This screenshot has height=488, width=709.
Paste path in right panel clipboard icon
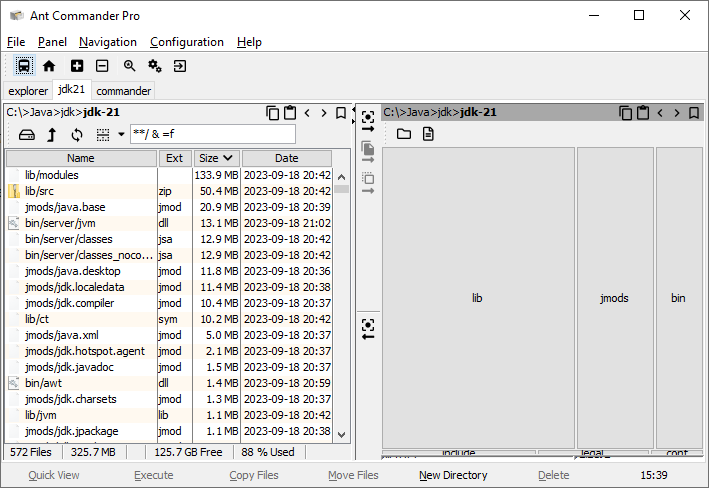click(643, 113)
